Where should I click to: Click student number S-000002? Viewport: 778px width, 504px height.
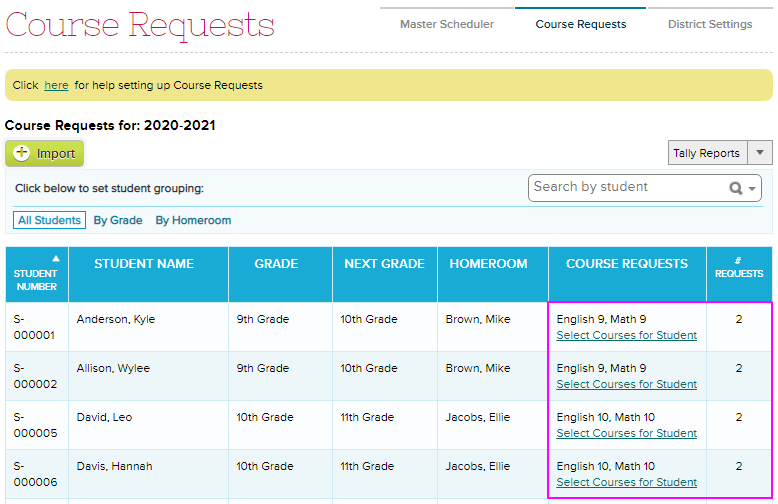coord(35,376)
